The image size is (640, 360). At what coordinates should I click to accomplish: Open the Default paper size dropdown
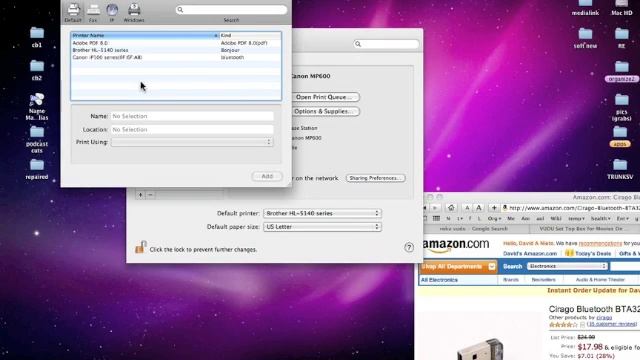pyautogui.click(x=322, y=227)
